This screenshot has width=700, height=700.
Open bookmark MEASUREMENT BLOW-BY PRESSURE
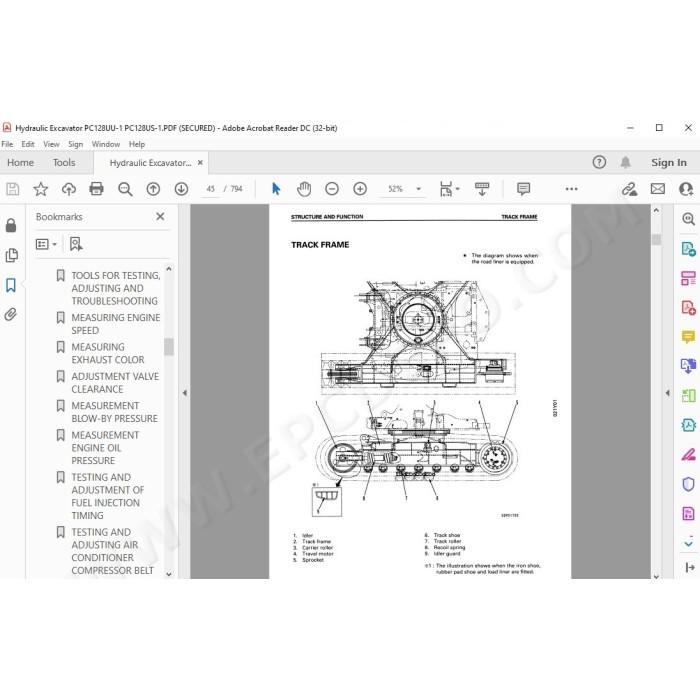coord(114,412)
